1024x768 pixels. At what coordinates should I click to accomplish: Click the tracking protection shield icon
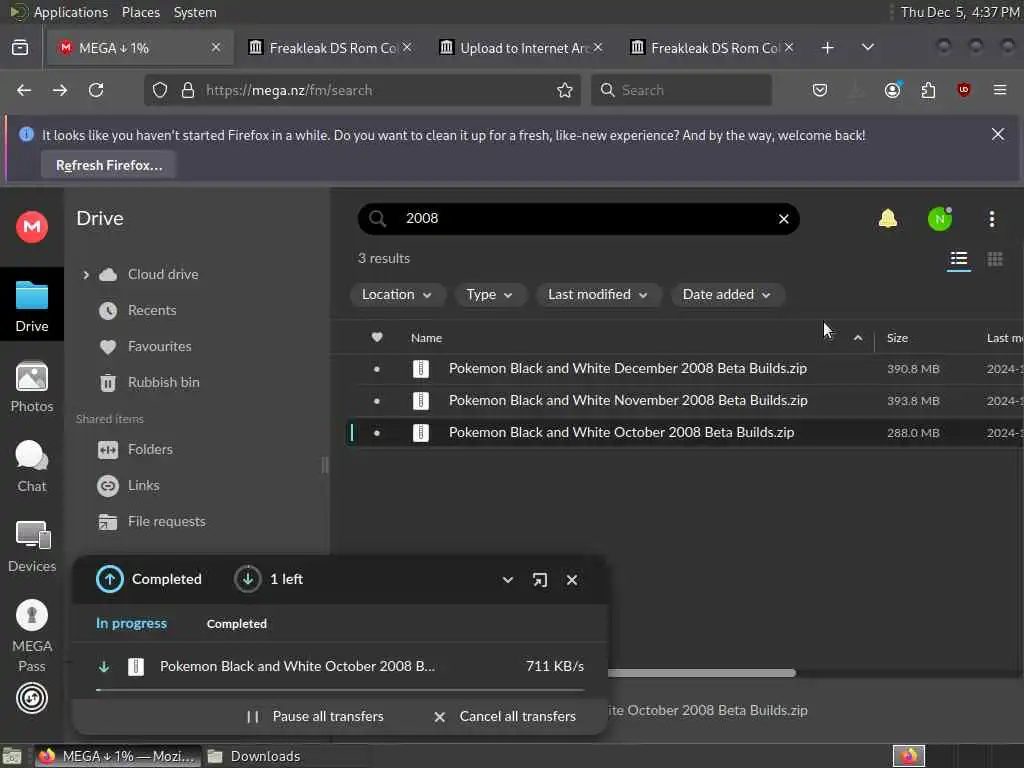coord(159,90)
